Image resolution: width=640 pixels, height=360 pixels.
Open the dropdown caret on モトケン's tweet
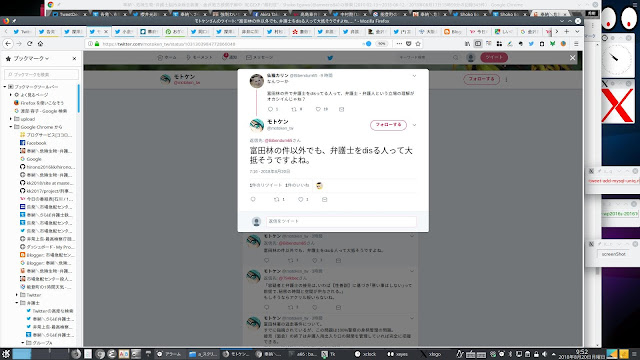click(x=414, y=125)
